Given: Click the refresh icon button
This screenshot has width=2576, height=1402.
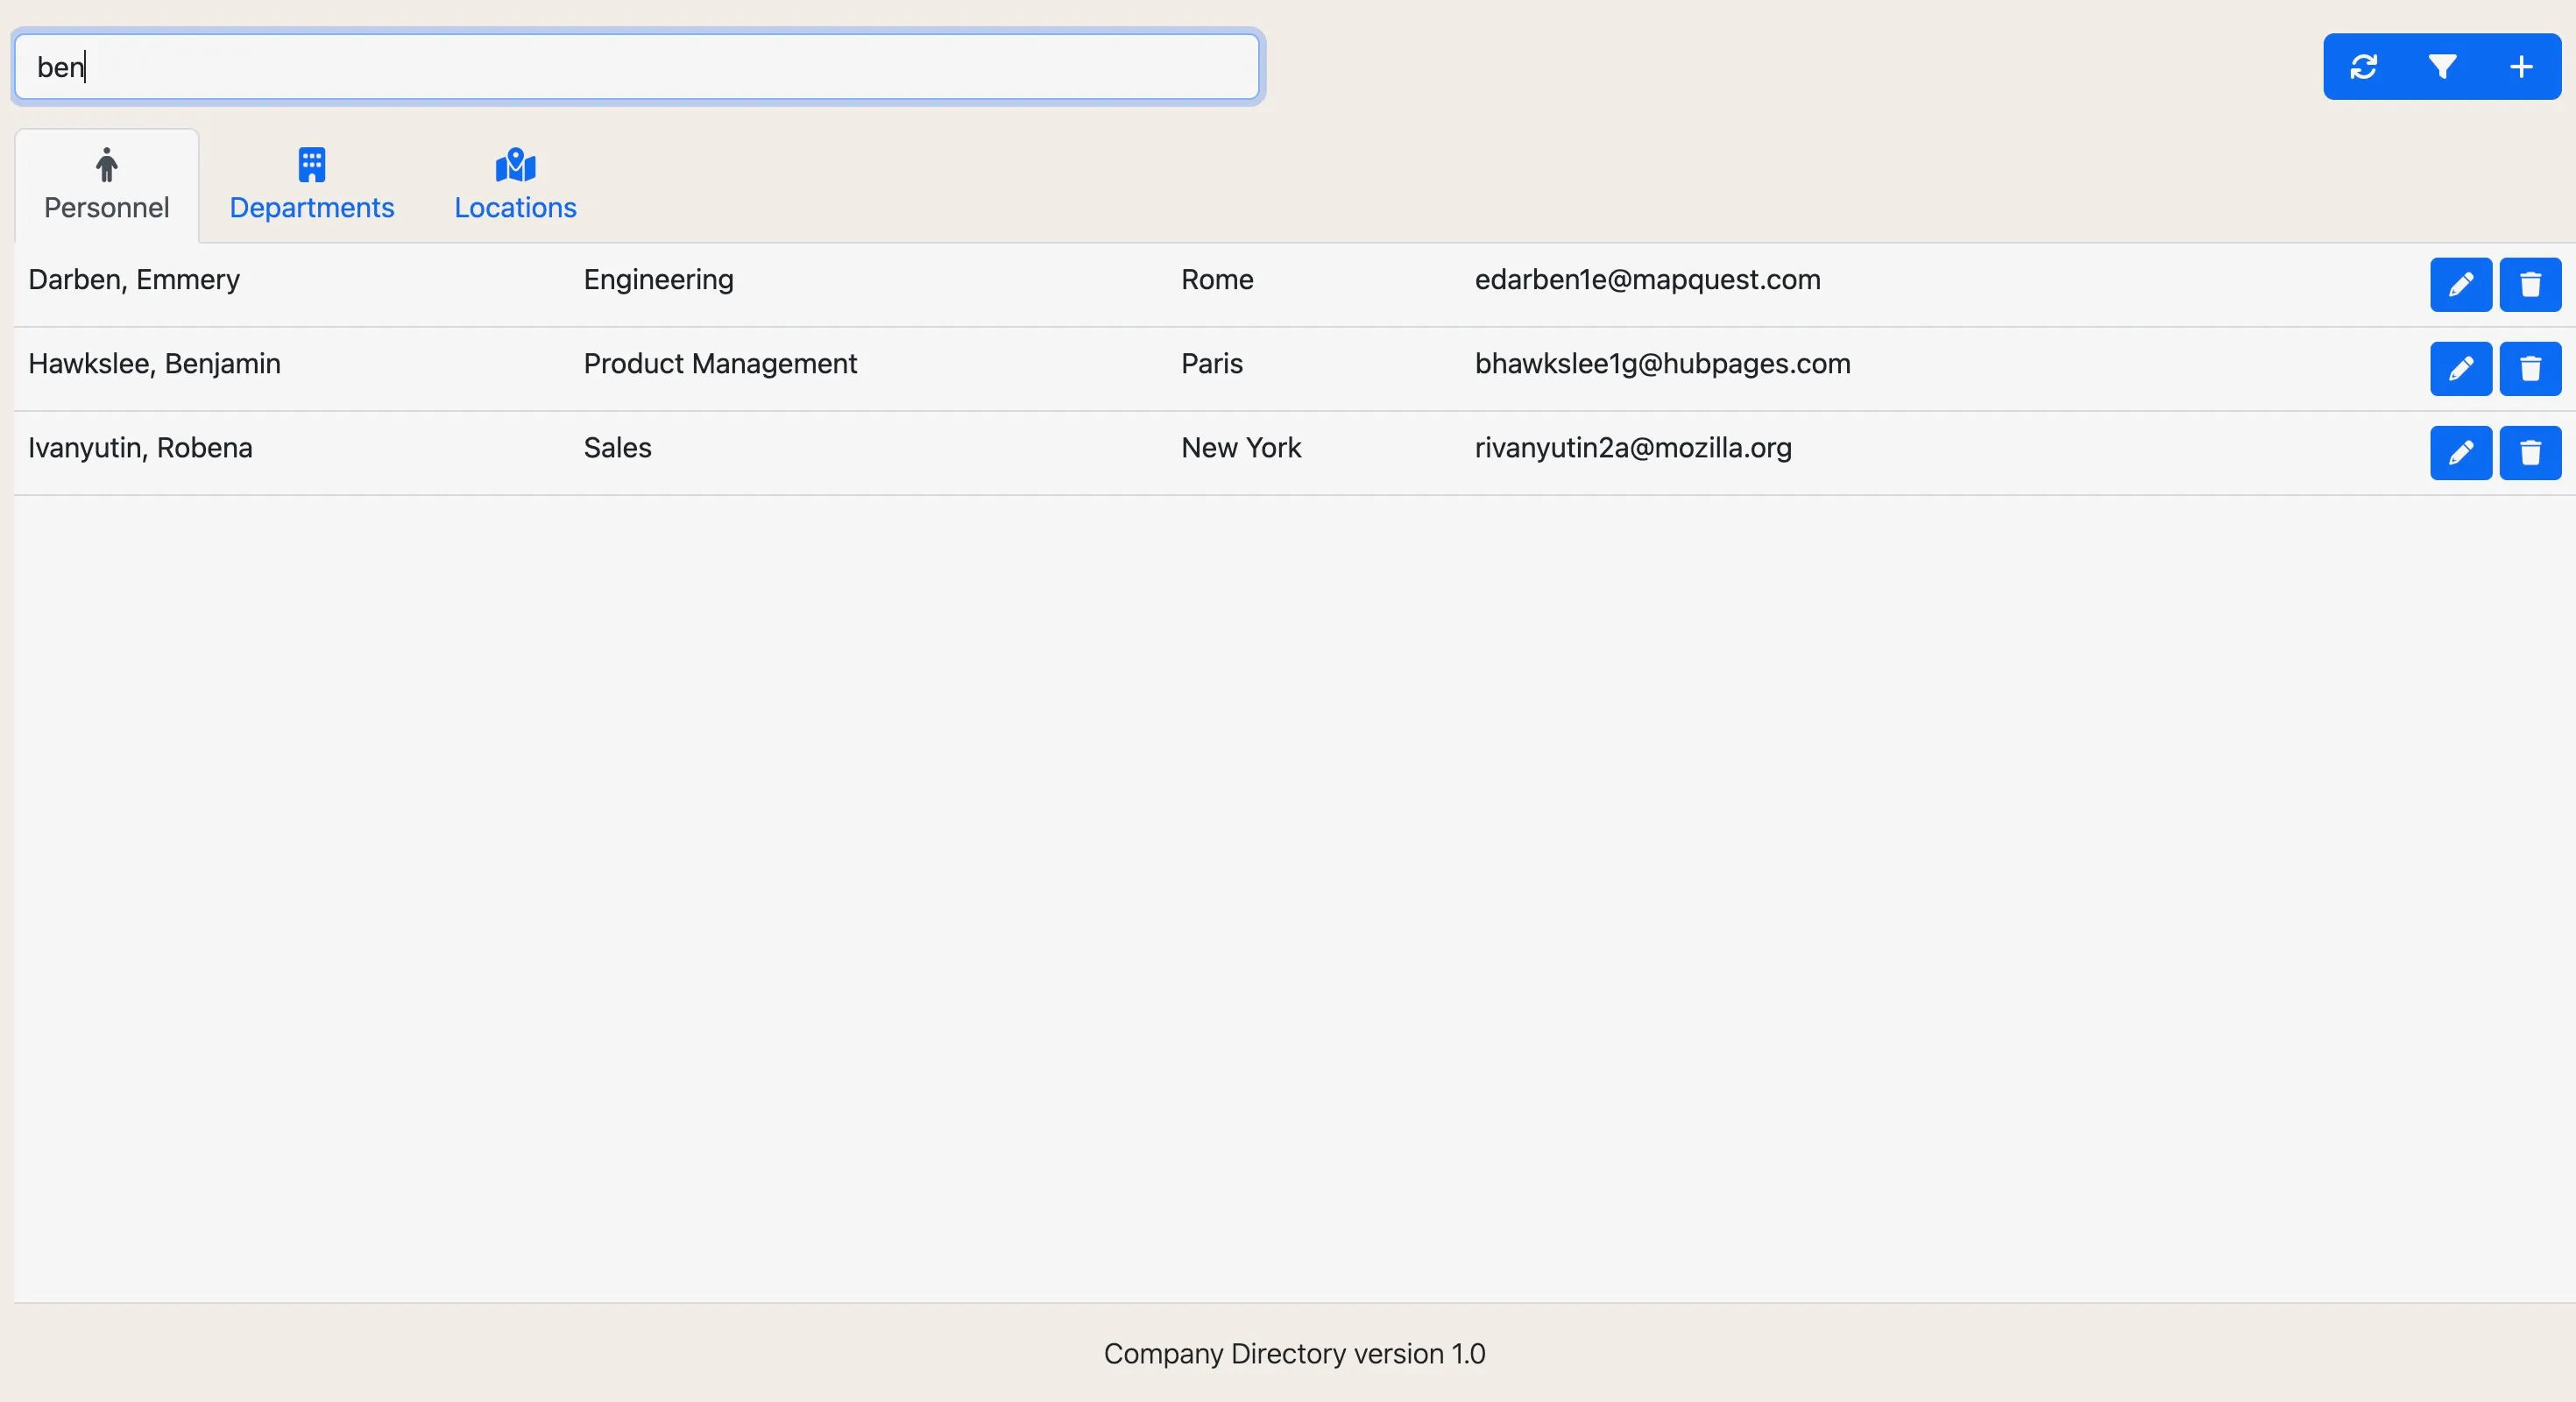Looking at the screenshot, I should point(2363,67).
